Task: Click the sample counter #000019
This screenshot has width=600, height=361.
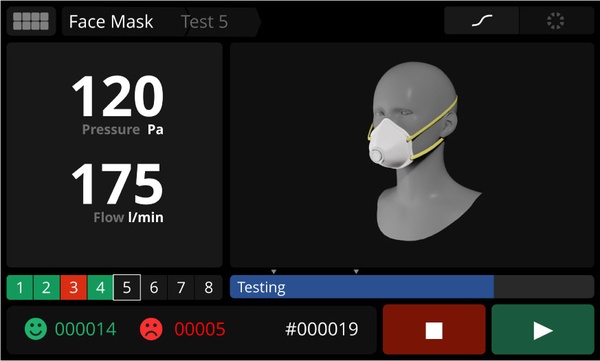Action: (322, 329)
